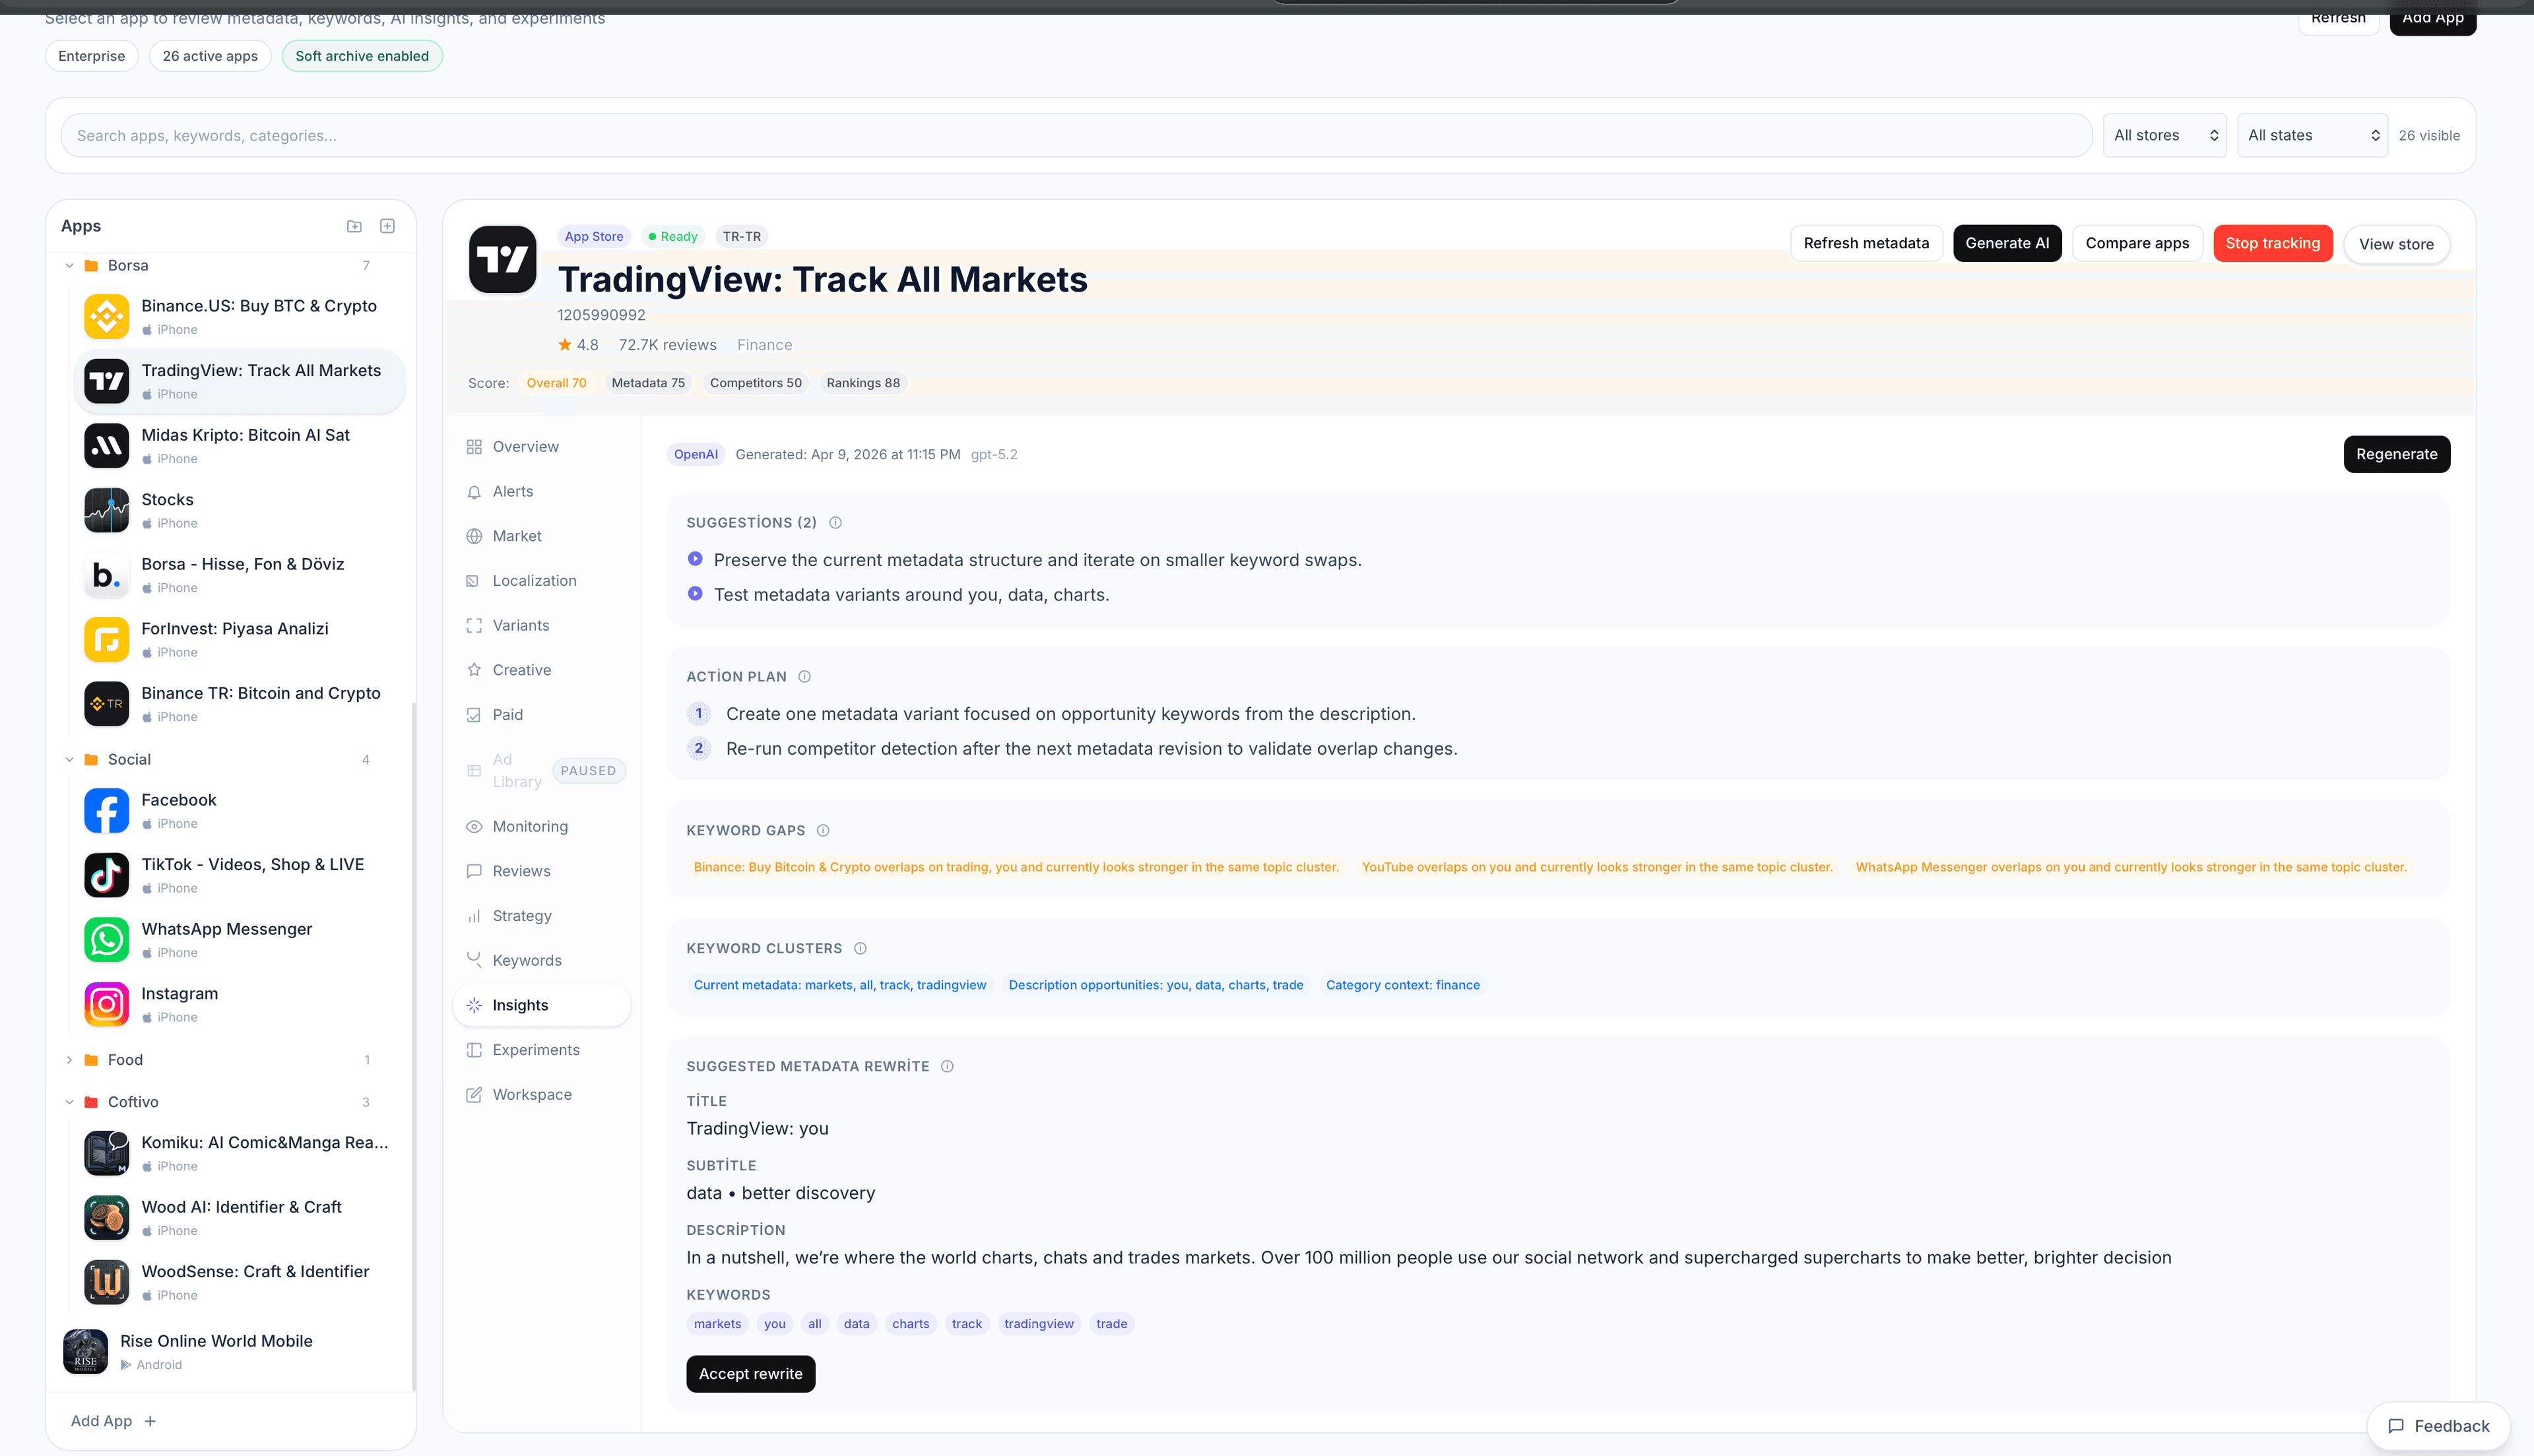Click the PAUSED badge beside Ad Library
Screen dimensions: 2534x1456
point(588,770)
